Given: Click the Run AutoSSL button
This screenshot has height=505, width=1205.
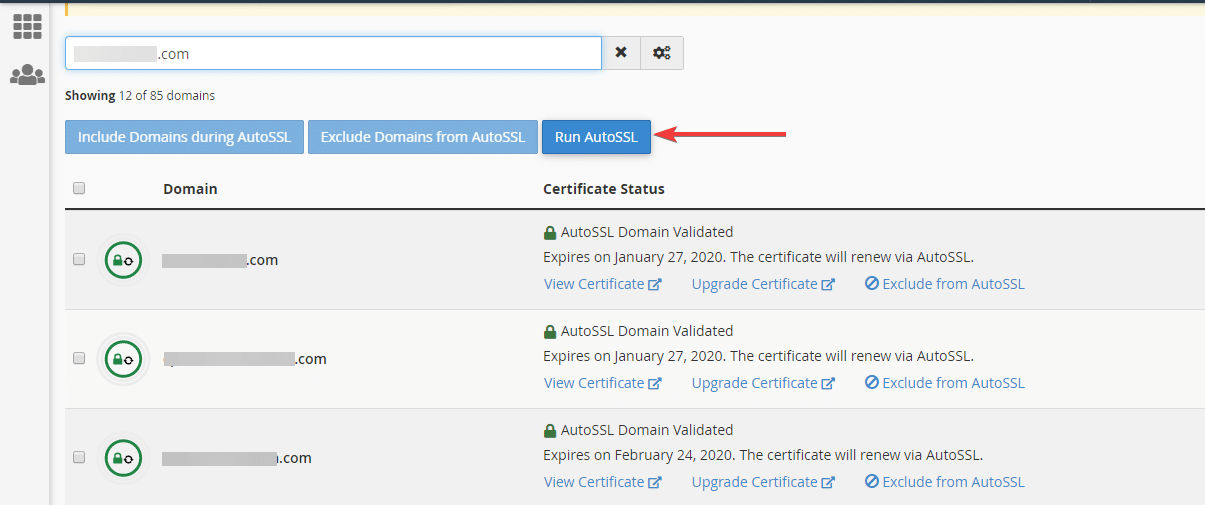Looking at the screenshot, I should coord(596,137).
